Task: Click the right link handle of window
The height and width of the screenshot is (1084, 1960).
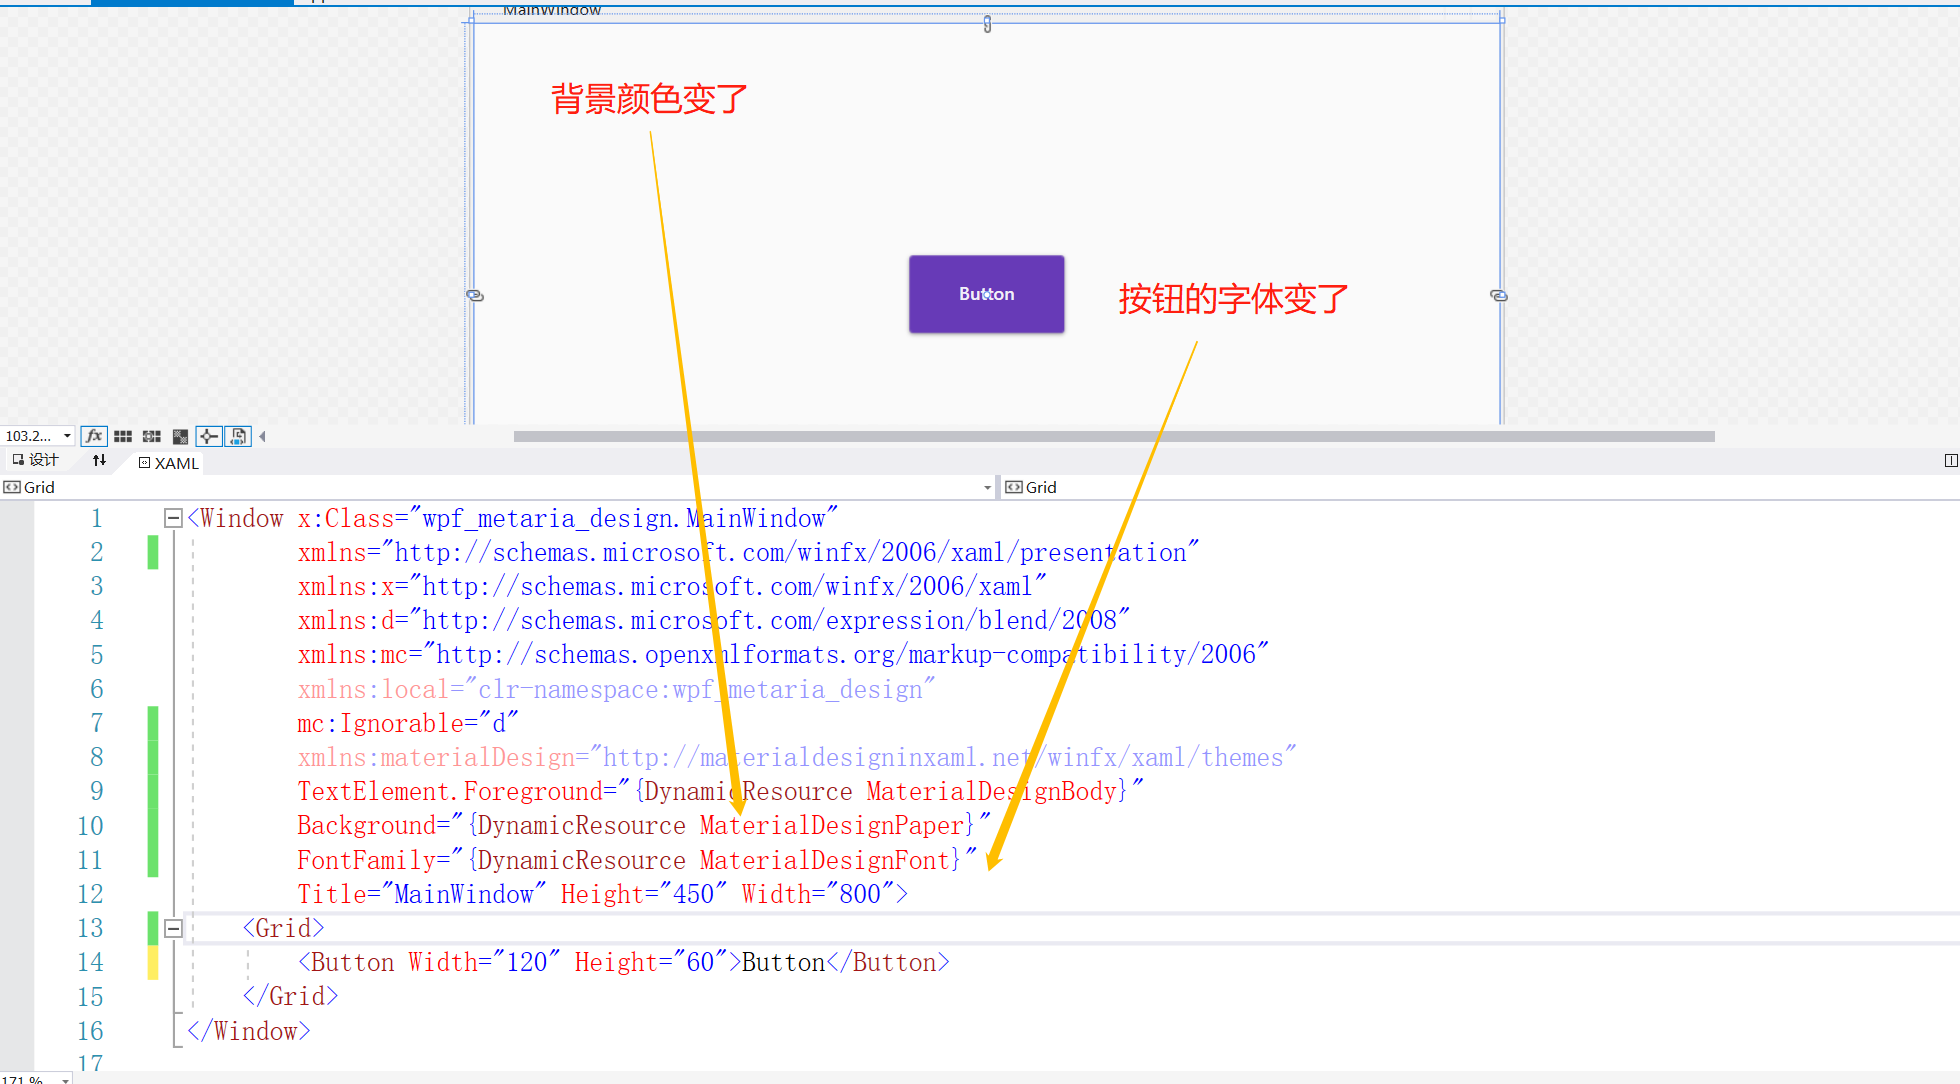Action: pos(1498,295)
